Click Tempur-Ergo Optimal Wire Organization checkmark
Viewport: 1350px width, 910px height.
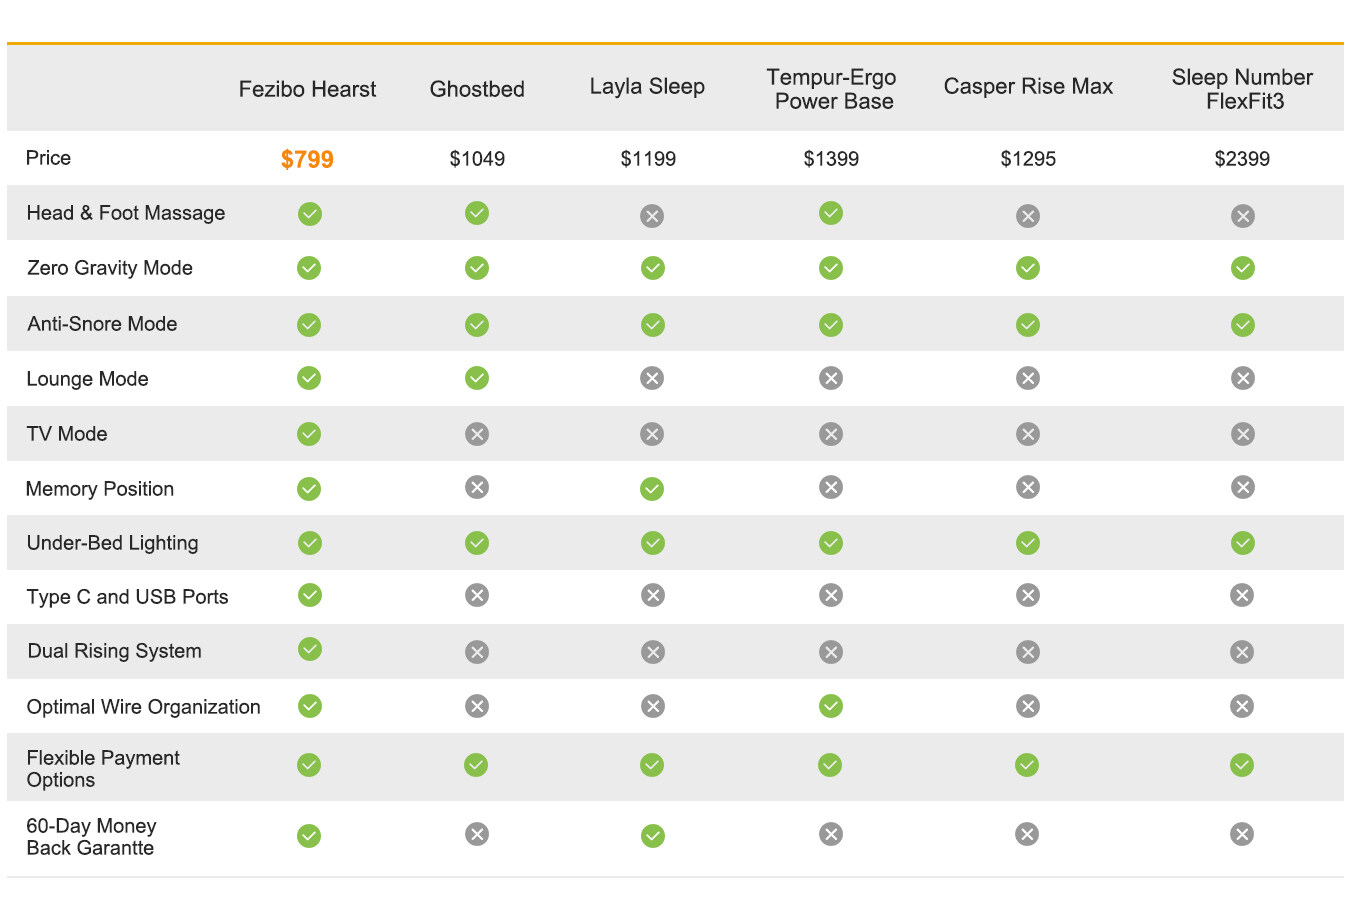pyautogui.click(x=831, y=706)
